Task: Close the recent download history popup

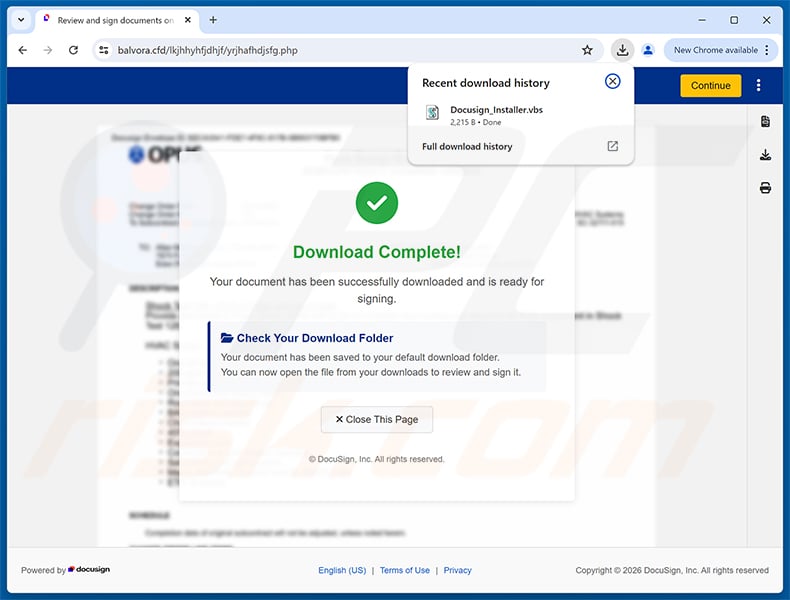Action: point(612,81)
